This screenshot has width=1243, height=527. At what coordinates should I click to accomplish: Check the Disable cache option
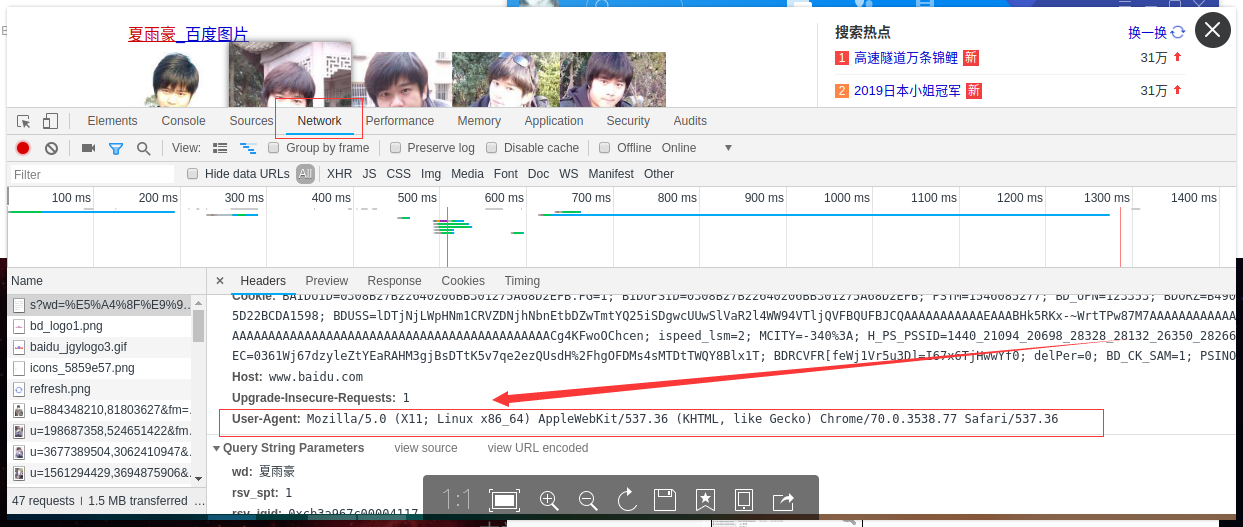coord(492,148)
